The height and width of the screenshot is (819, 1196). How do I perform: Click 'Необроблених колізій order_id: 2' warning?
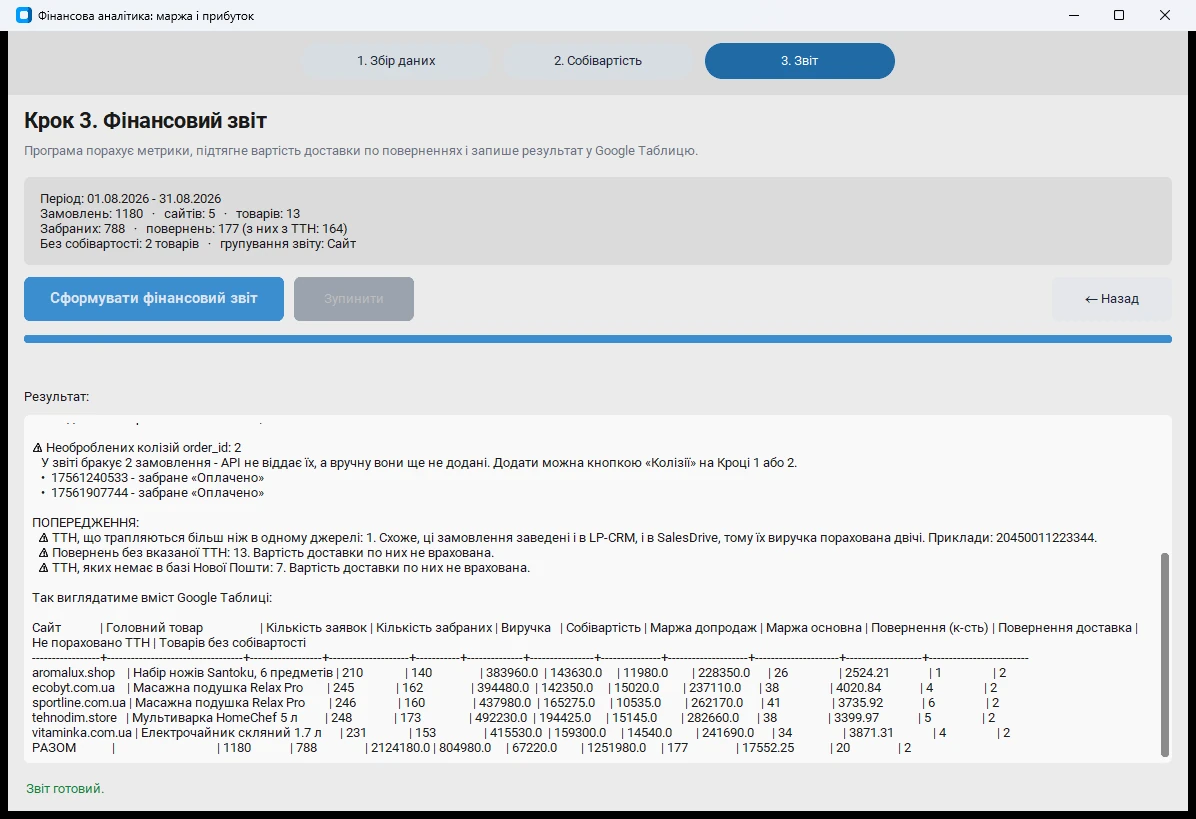[137, 448]
